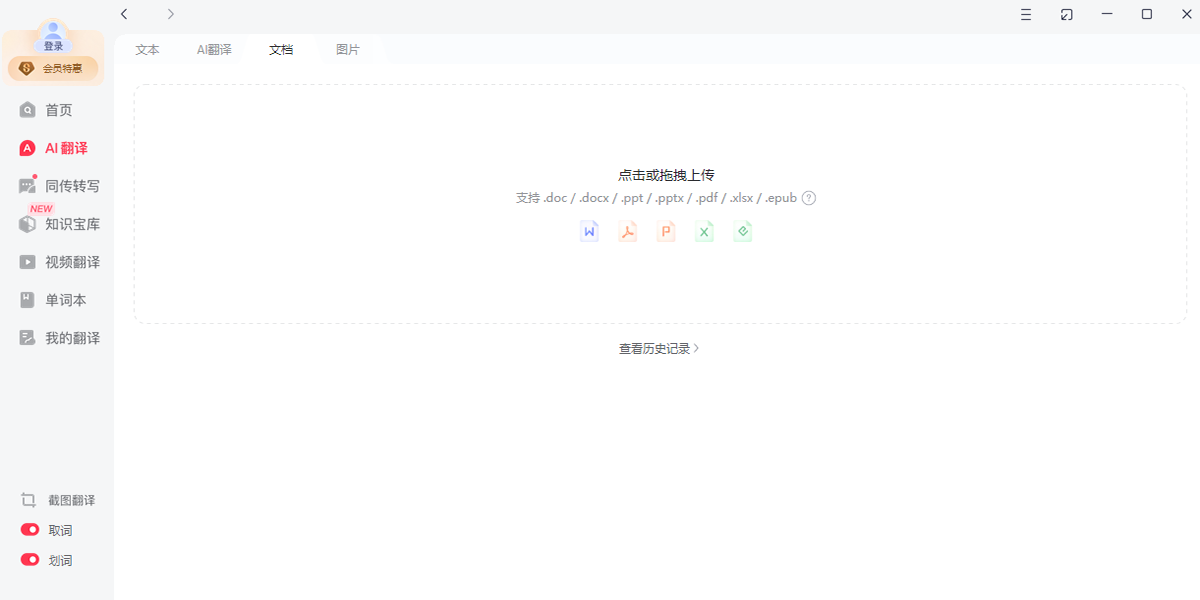Open the 知识宝库 knowledge library
Viewport: 1200px width, 600px height.
click(60, 224)
